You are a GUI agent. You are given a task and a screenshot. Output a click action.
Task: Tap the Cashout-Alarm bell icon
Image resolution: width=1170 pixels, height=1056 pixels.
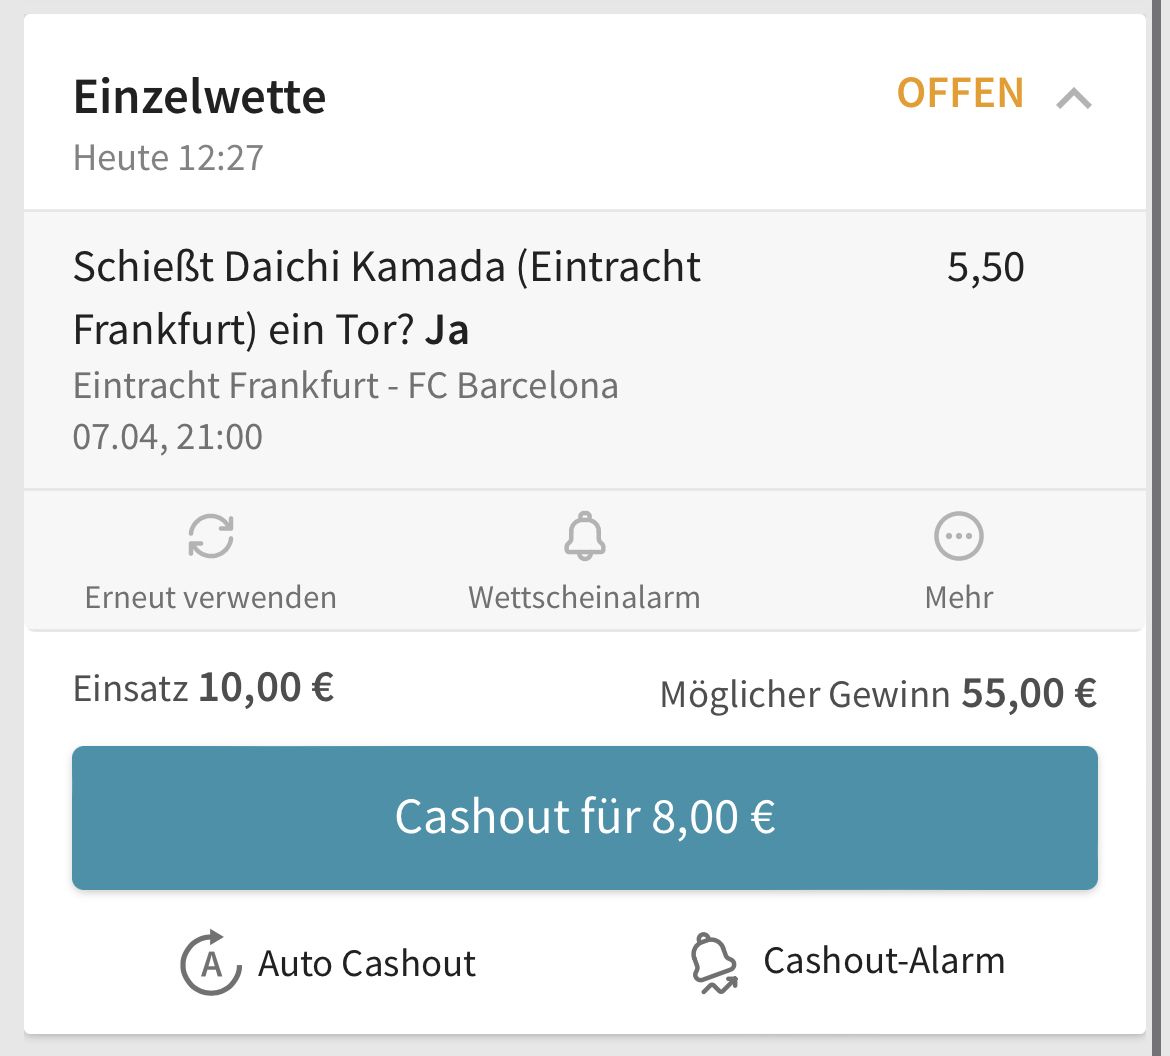[714, 963]
